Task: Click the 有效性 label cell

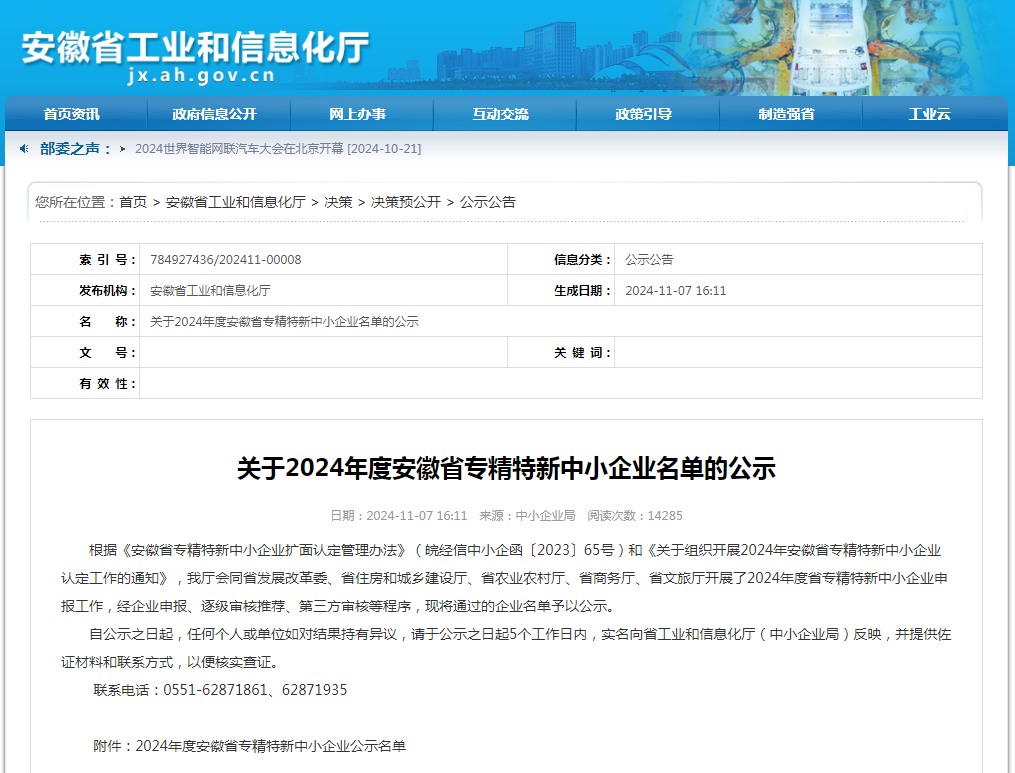Action: click(85, 384)
